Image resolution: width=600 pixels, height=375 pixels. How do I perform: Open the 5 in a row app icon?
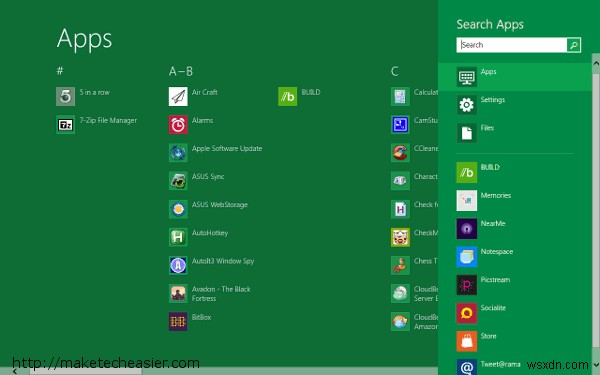[x=65, y=96]
